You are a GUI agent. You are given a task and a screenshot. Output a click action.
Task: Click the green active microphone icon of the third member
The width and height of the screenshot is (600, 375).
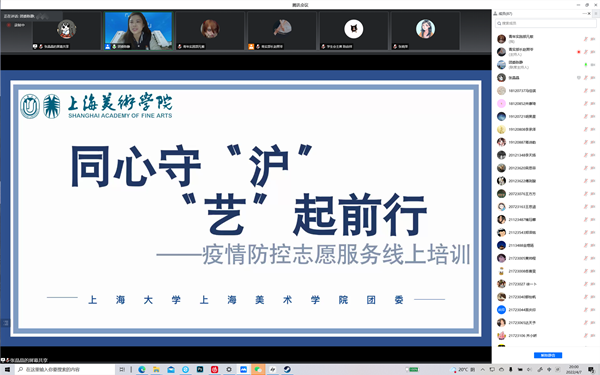[x=585, y=65]
